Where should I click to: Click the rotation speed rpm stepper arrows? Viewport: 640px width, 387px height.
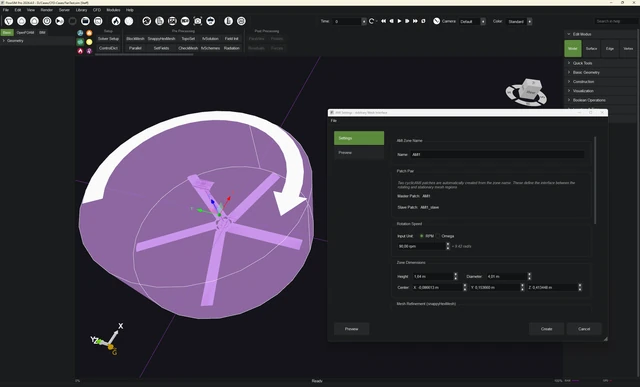448,246
